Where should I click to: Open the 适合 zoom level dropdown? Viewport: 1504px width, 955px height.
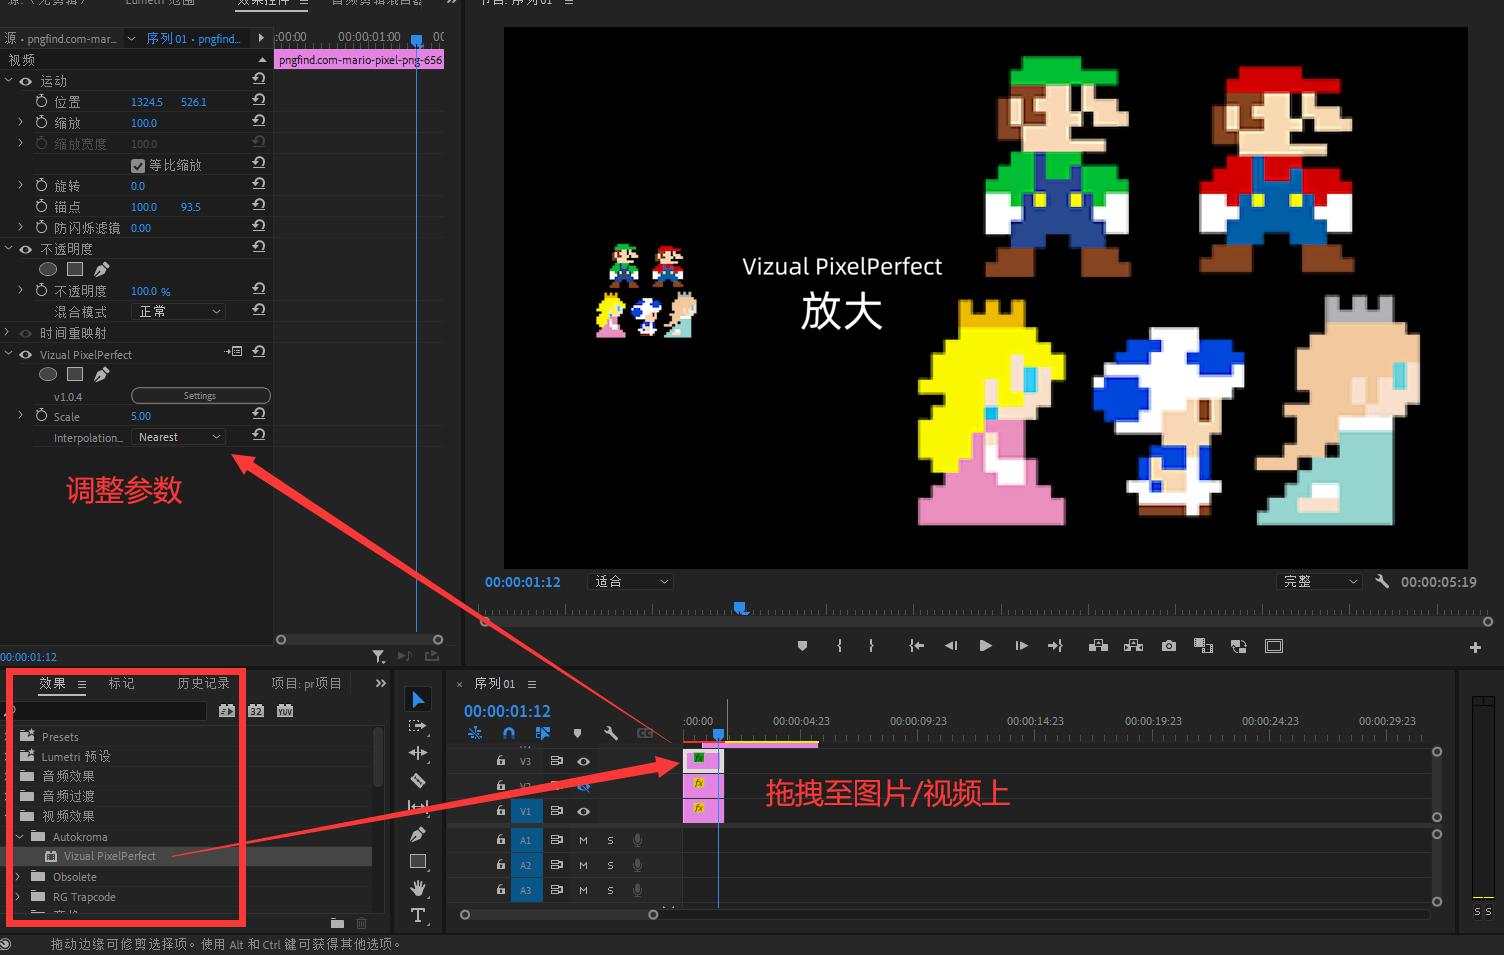point(632,581)
